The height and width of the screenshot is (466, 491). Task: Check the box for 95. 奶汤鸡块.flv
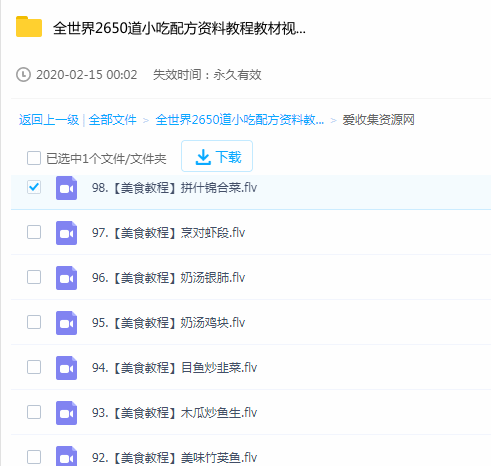[x=34, y=322]
